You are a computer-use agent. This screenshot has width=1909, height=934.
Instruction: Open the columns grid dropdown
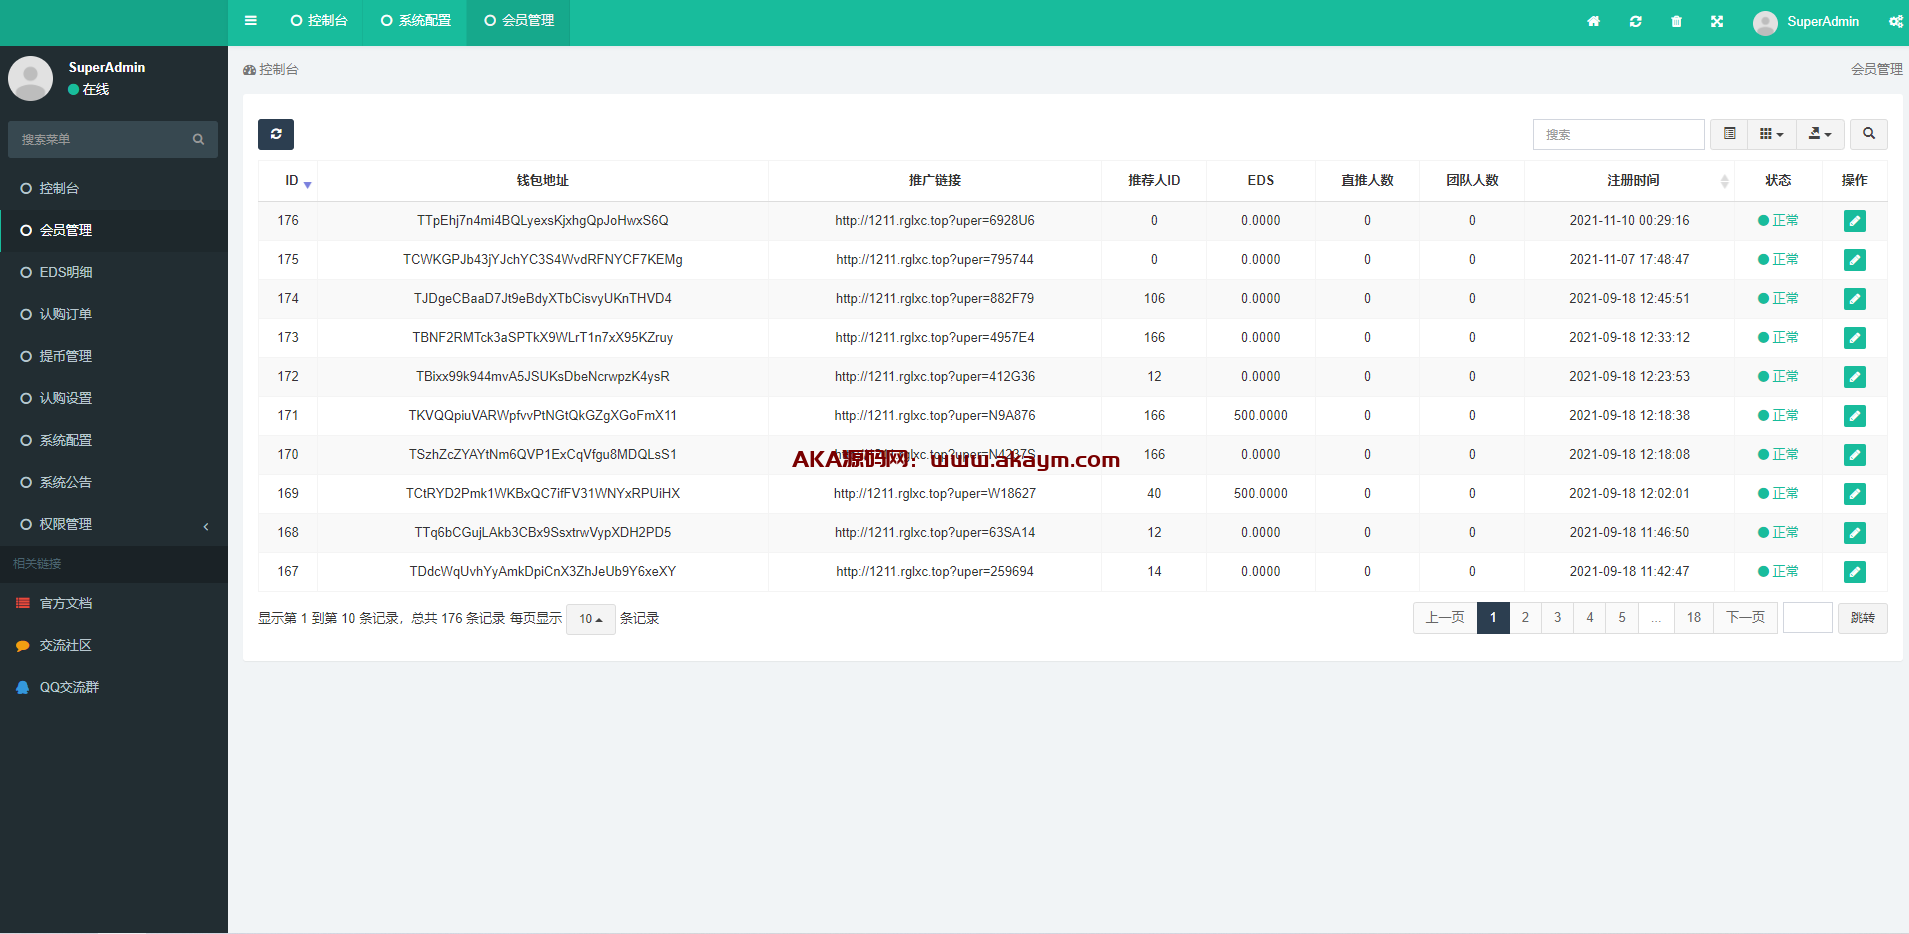(1771, 134)
